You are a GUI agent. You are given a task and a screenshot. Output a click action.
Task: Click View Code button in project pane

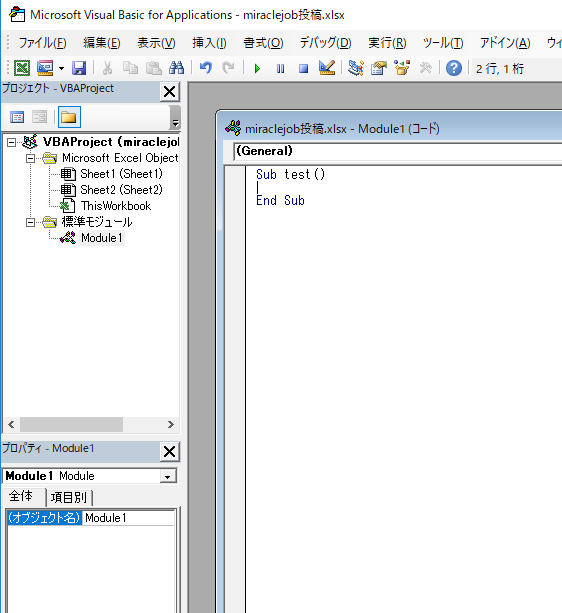coord(17,117)
